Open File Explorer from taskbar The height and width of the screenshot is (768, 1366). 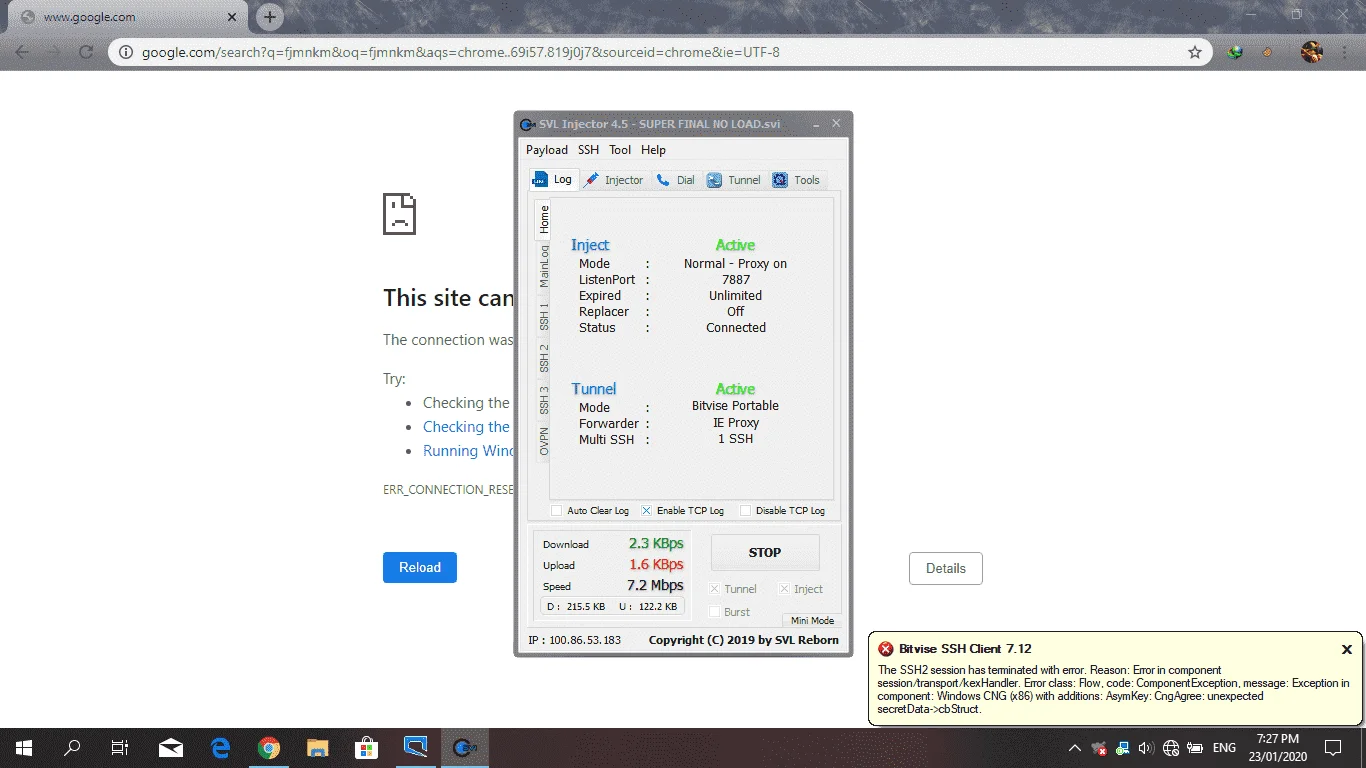click(318, 747)
